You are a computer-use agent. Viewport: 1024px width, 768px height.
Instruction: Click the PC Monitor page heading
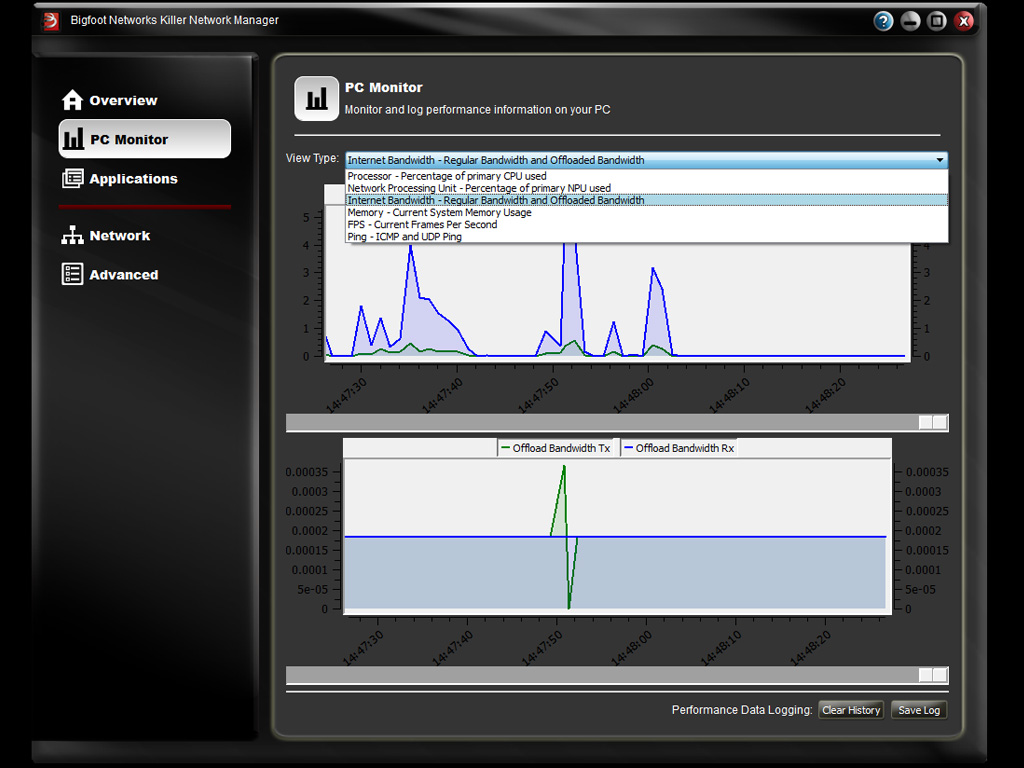pyautogui.click(x=383, y=88)
